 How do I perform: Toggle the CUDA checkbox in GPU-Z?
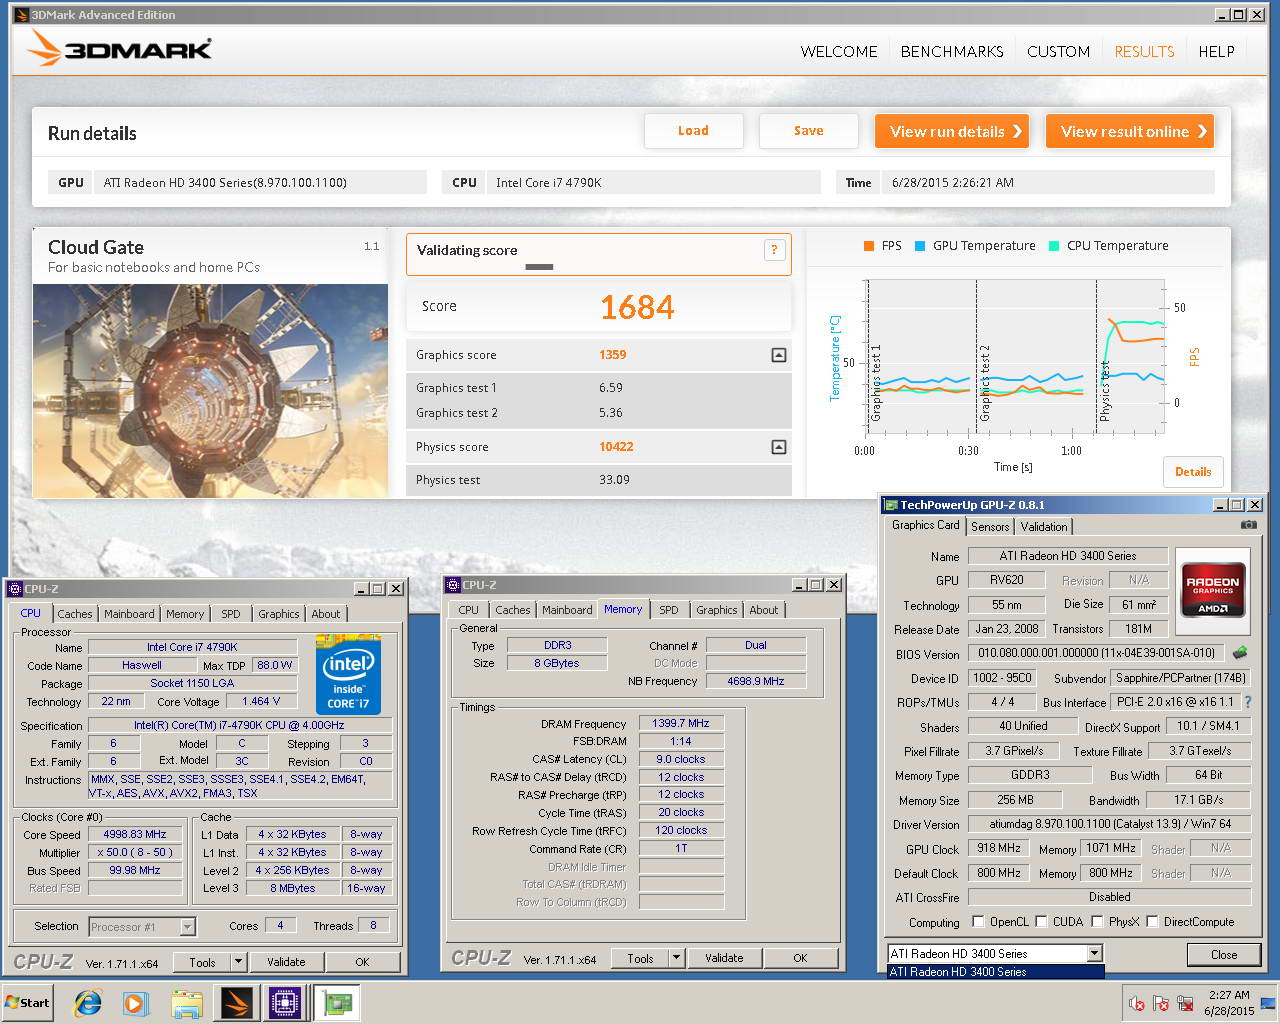pyautogui.click(x=1042, y=922)
